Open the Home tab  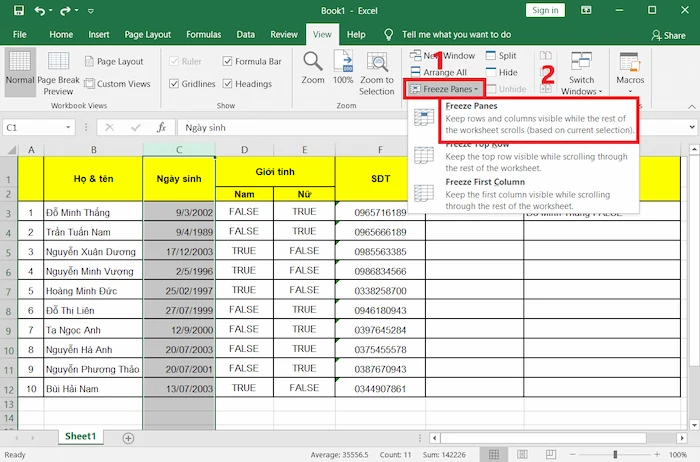[x=61, y=34]
